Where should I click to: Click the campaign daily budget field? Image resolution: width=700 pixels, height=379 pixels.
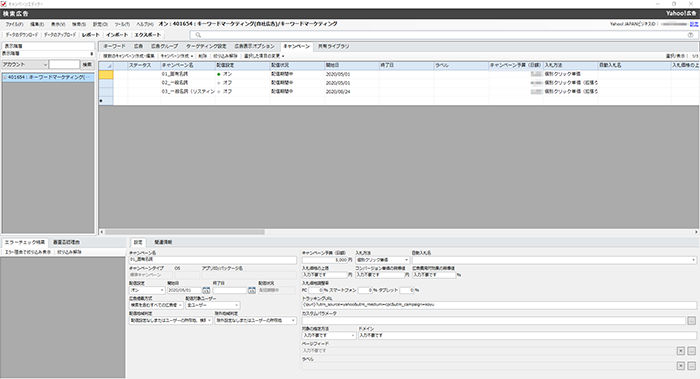point(325,260)
